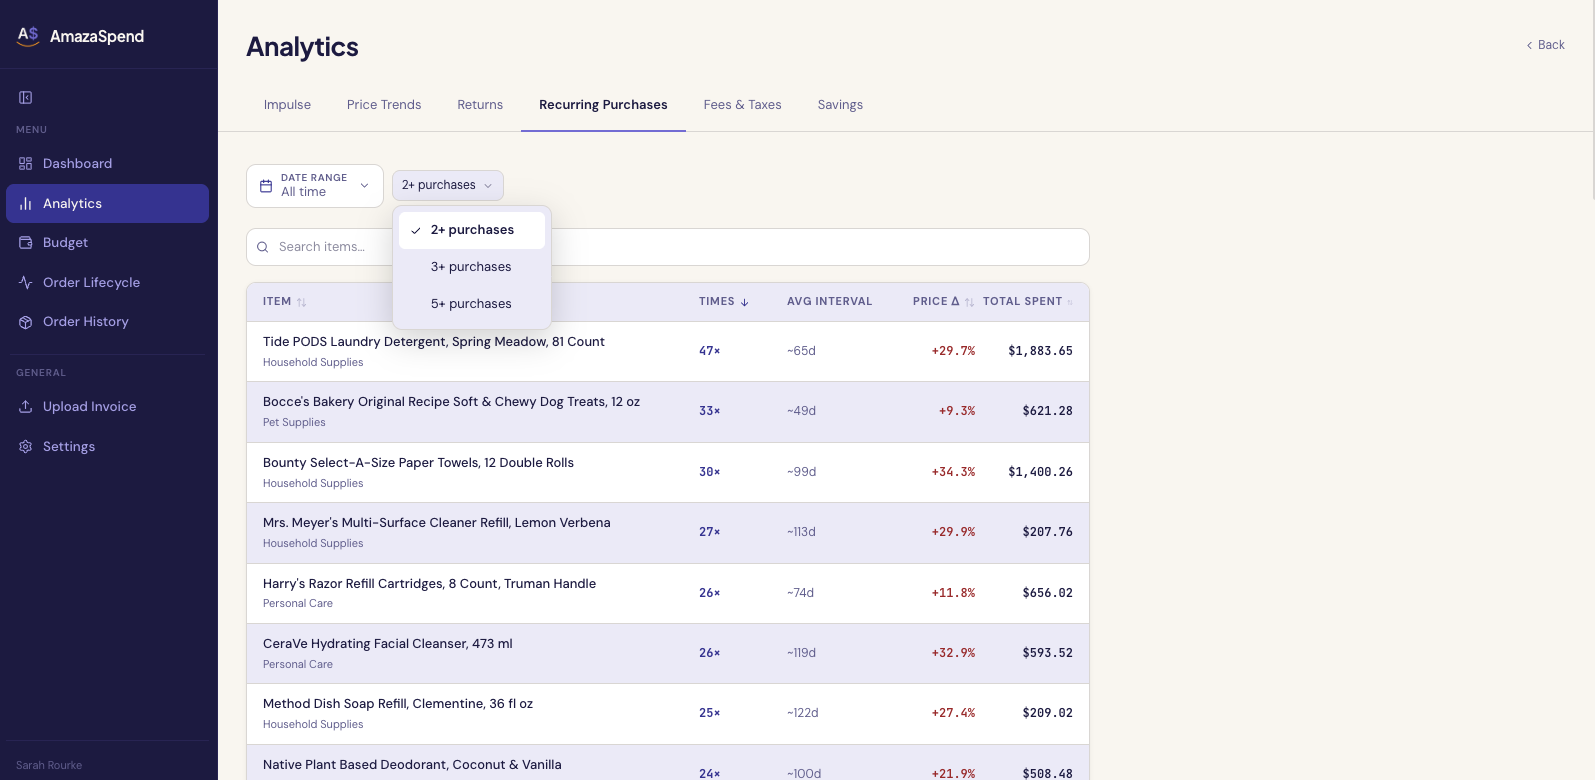
Task: Sort table by TOTAL SPENT header
Action: 1027,301
